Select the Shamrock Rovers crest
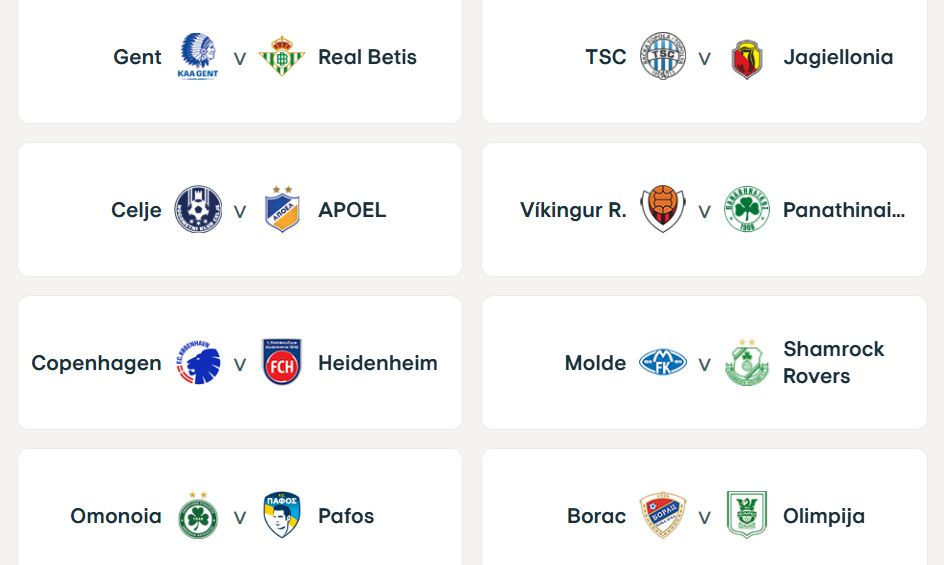 747,363
